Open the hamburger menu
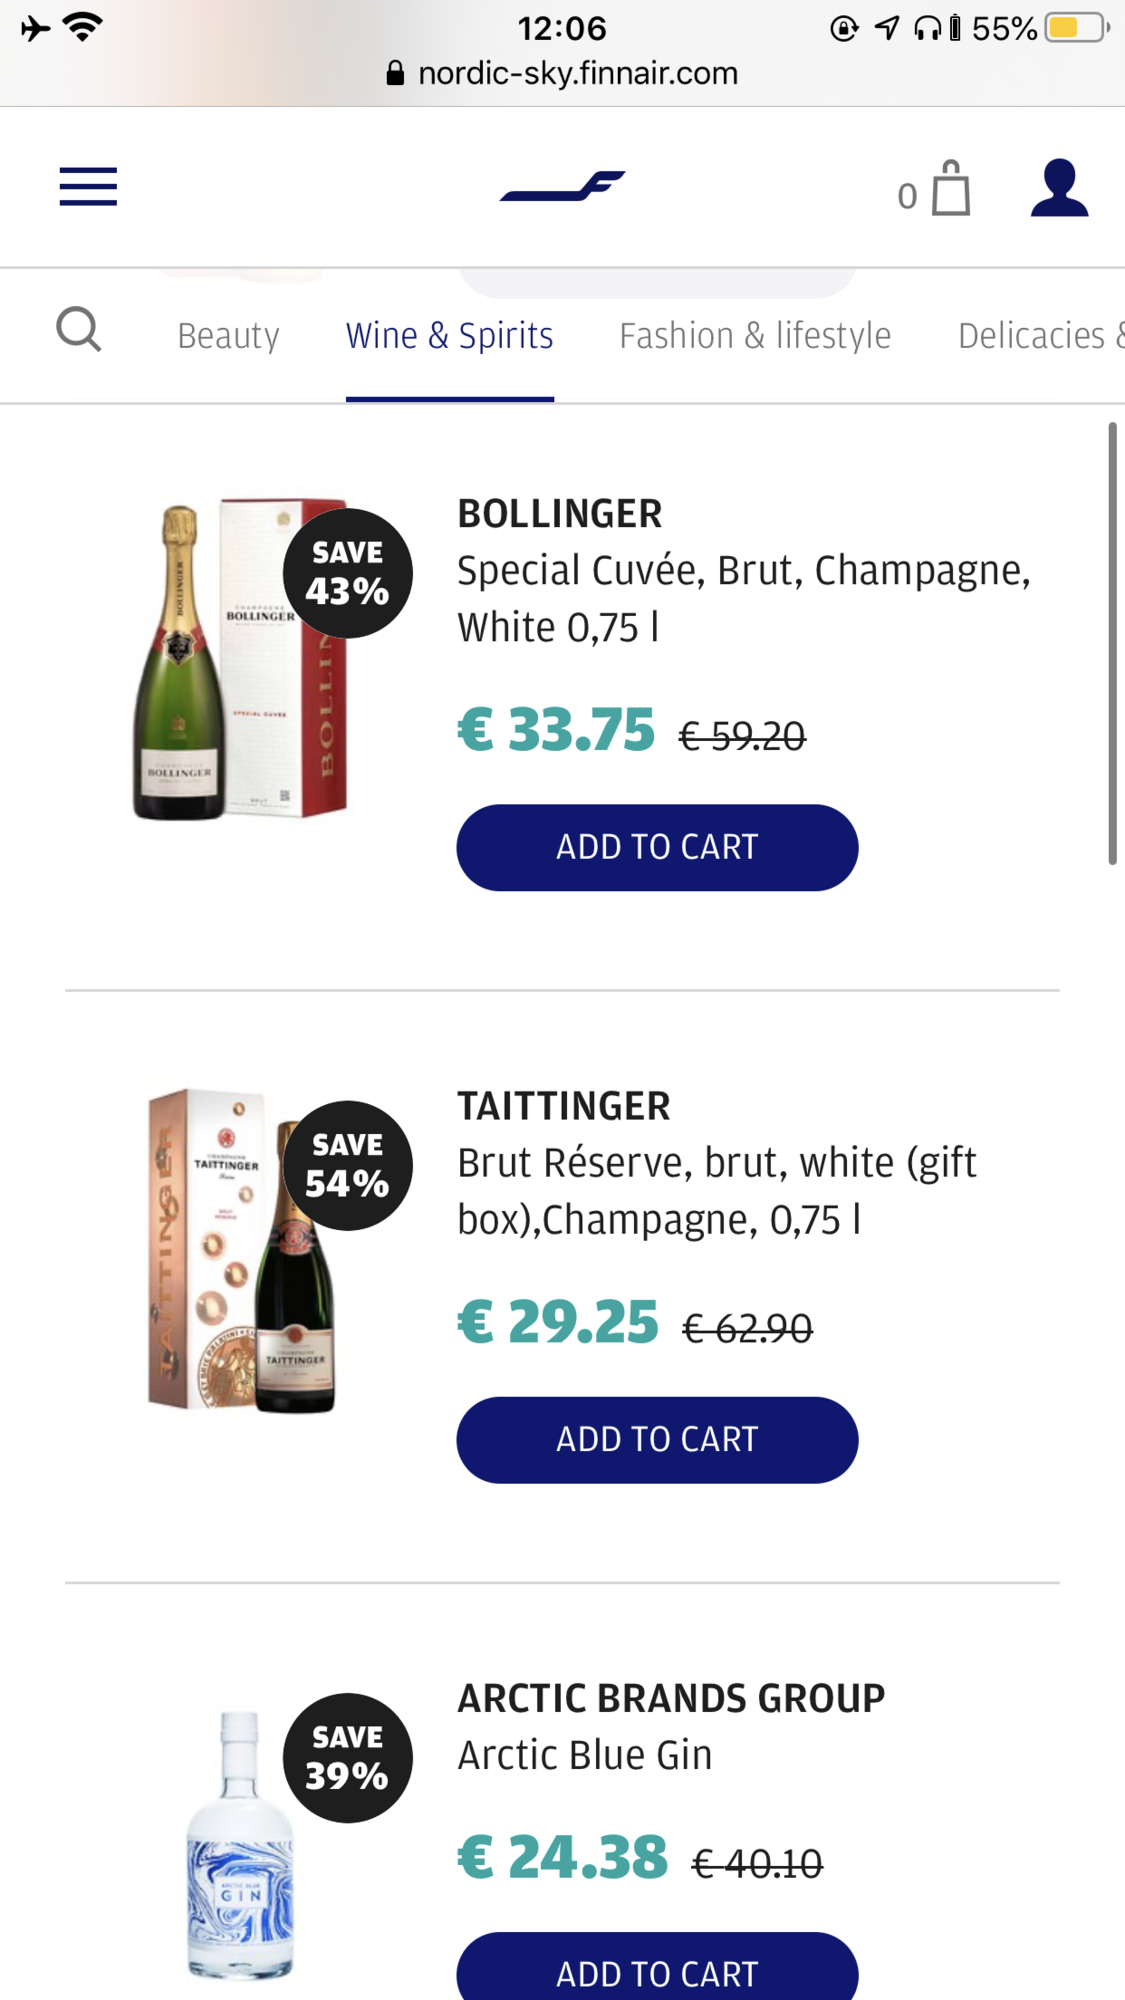1125x2000 pixels. [88, 187]
